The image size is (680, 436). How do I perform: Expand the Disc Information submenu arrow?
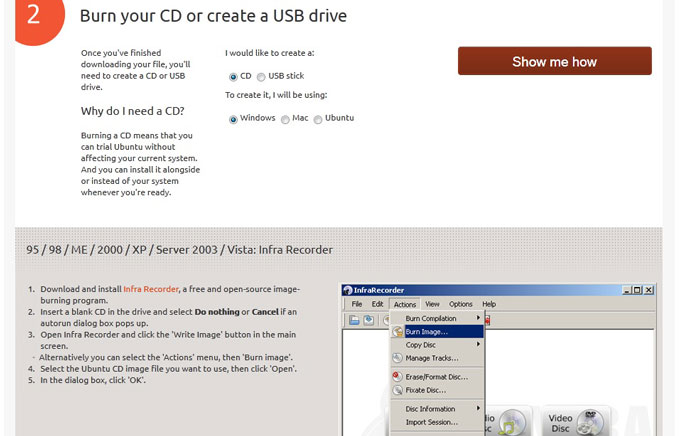478,408
